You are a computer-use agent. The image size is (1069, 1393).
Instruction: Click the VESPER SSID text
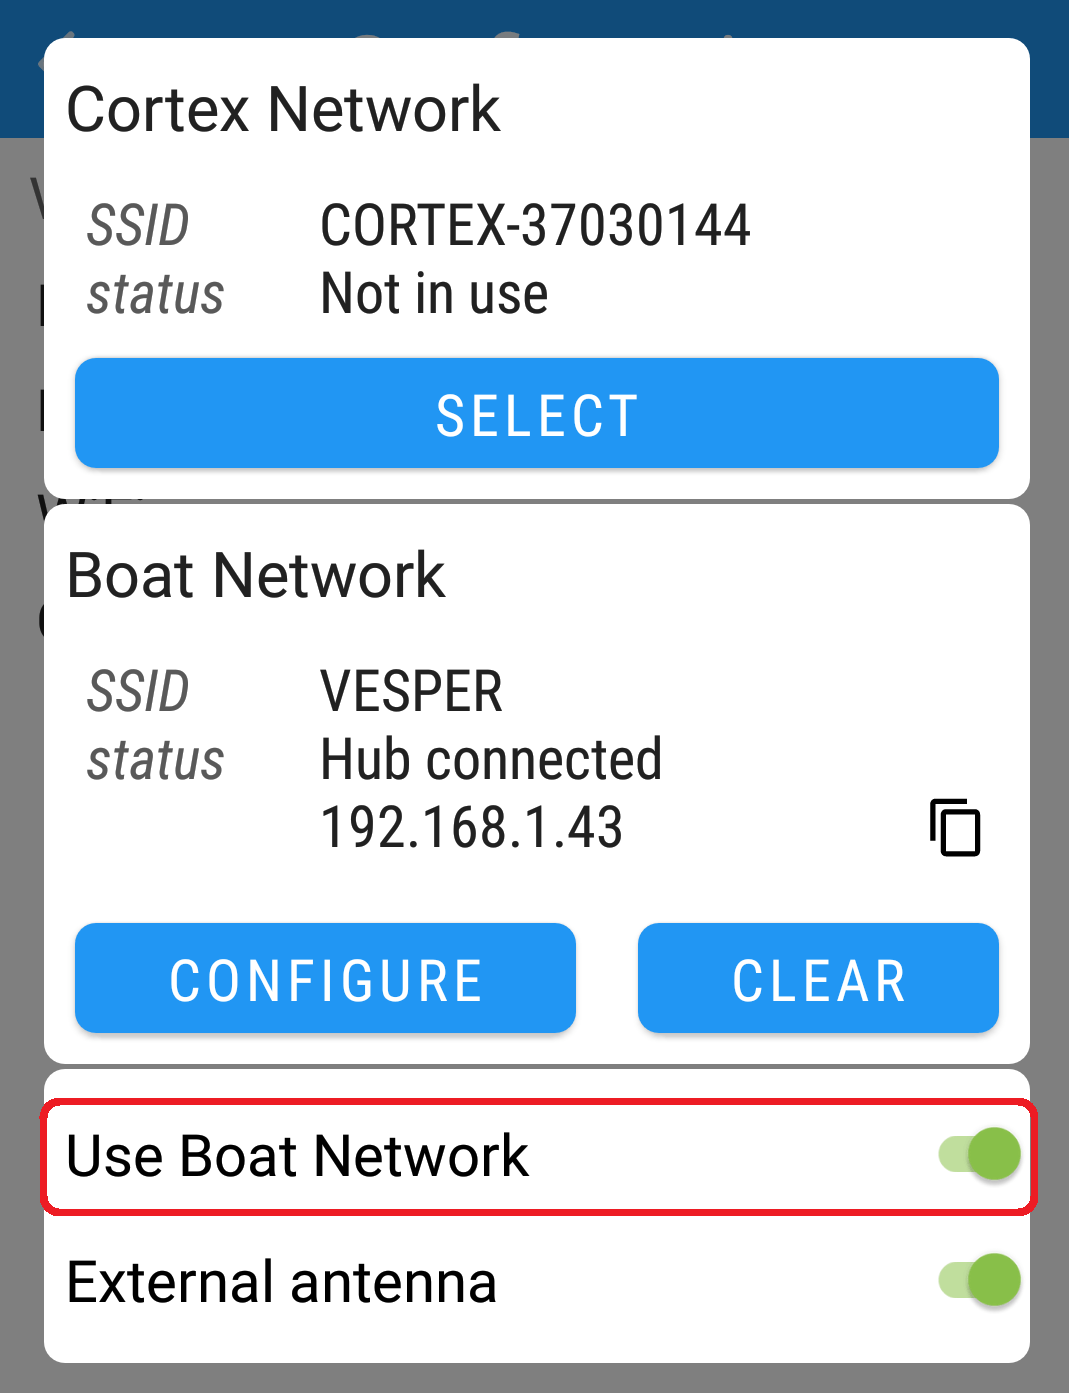point(411,691)
